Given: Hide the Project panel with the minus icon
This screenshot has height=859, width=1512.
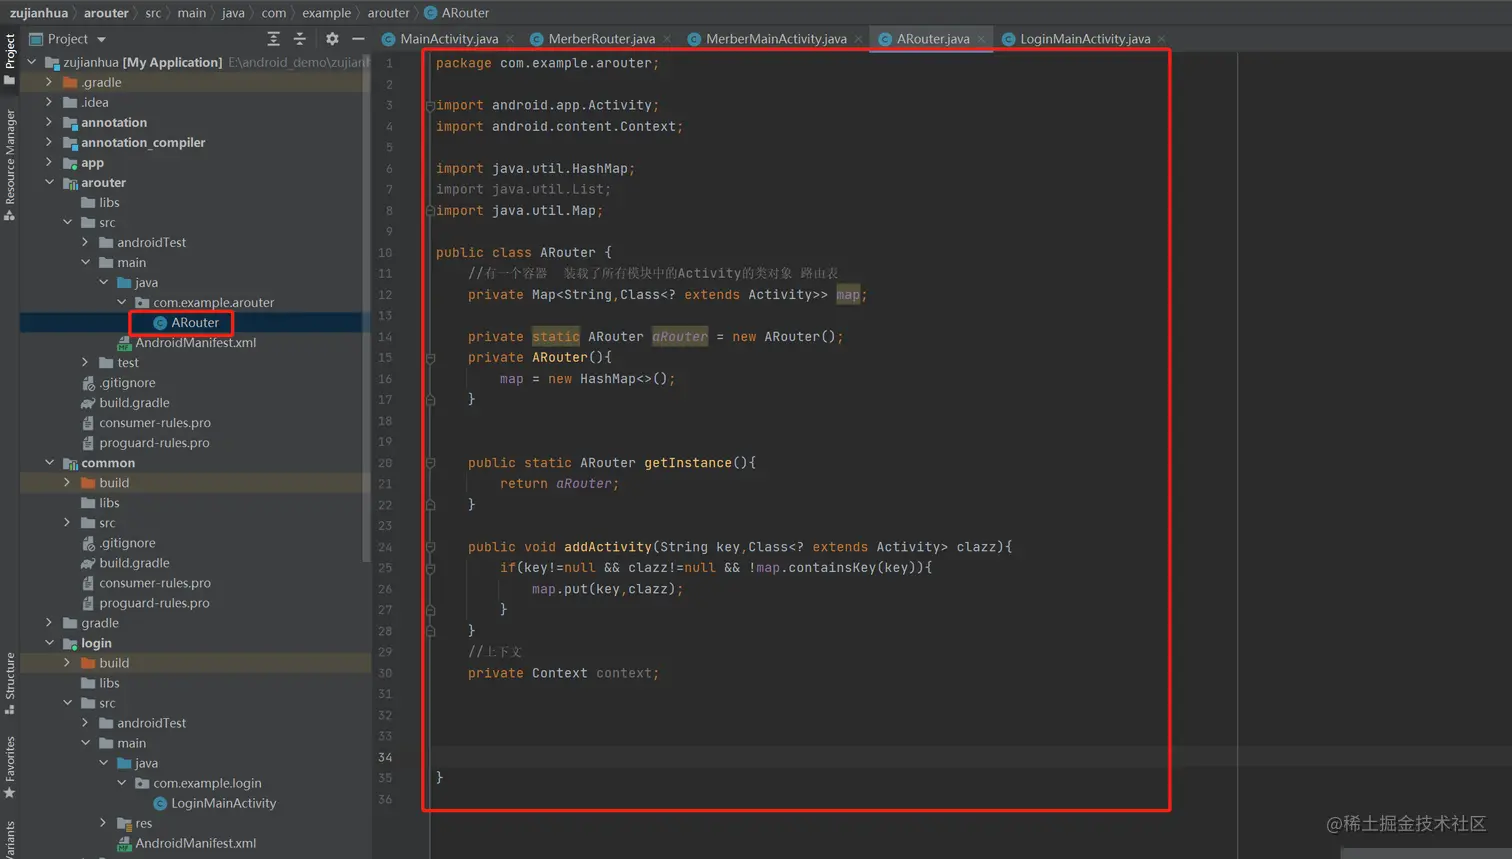Looking at the screenshot, I should pos(358,39).
